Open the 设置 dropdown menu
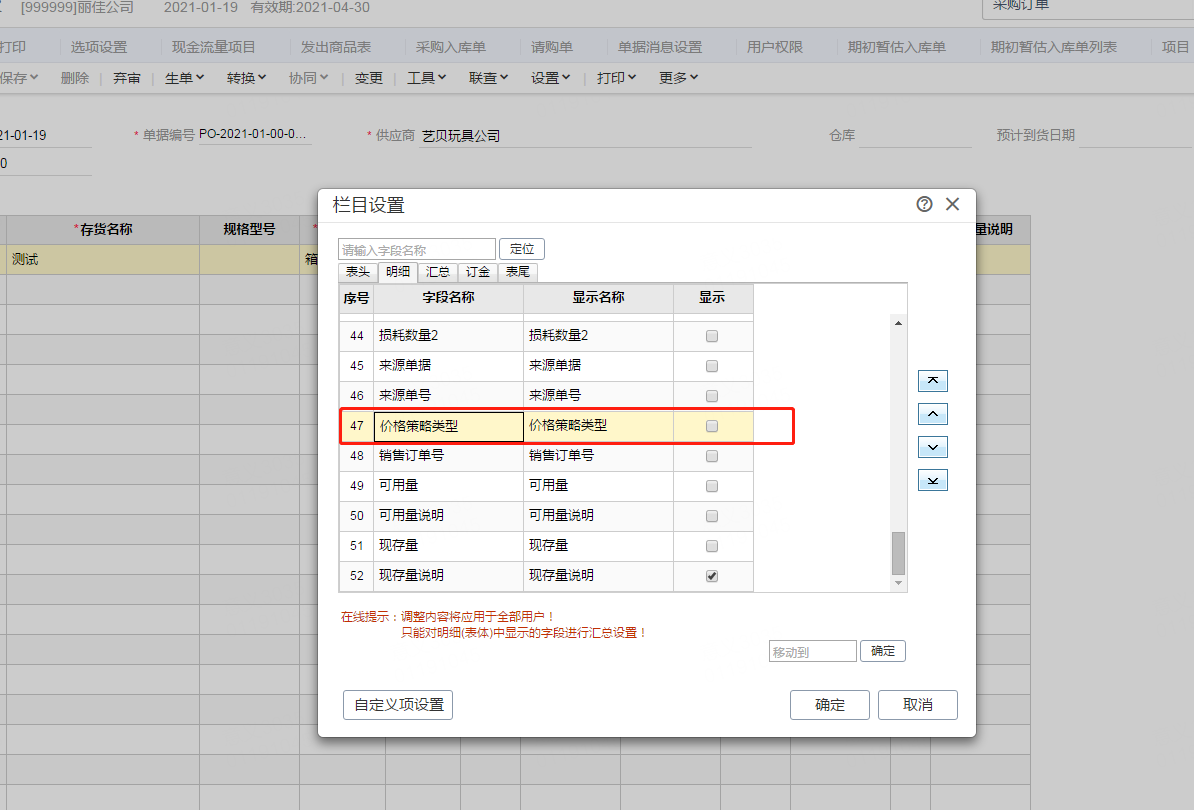 pos(551,78)
